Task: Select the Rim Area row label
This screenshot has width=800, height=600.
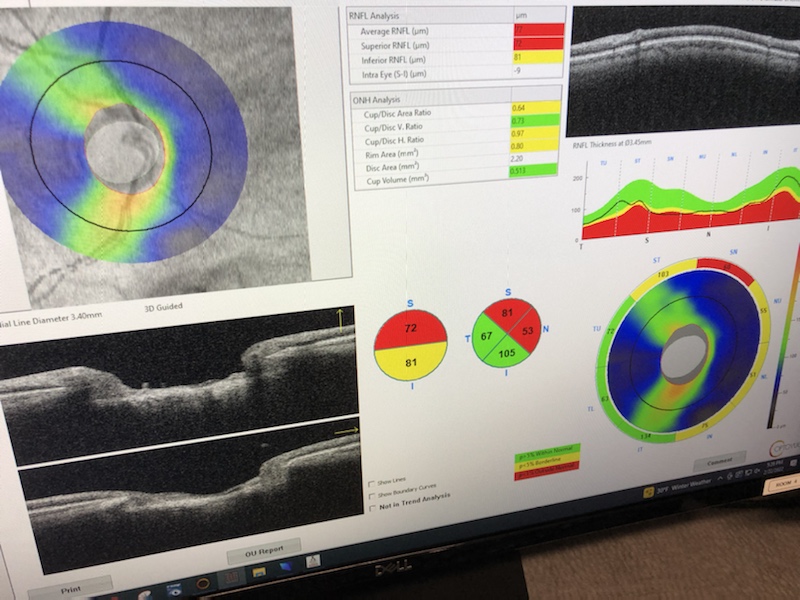Action: [392, 154]
